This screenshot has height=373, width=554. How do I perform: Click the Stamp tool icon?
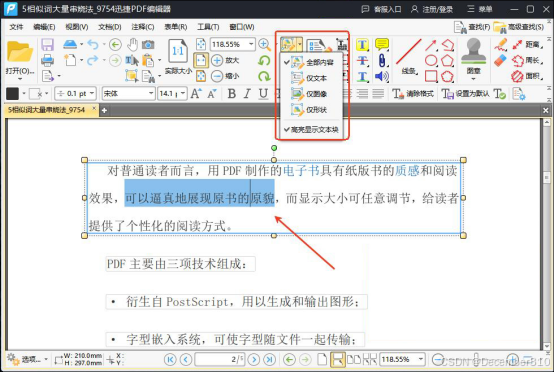click(473, 52)
